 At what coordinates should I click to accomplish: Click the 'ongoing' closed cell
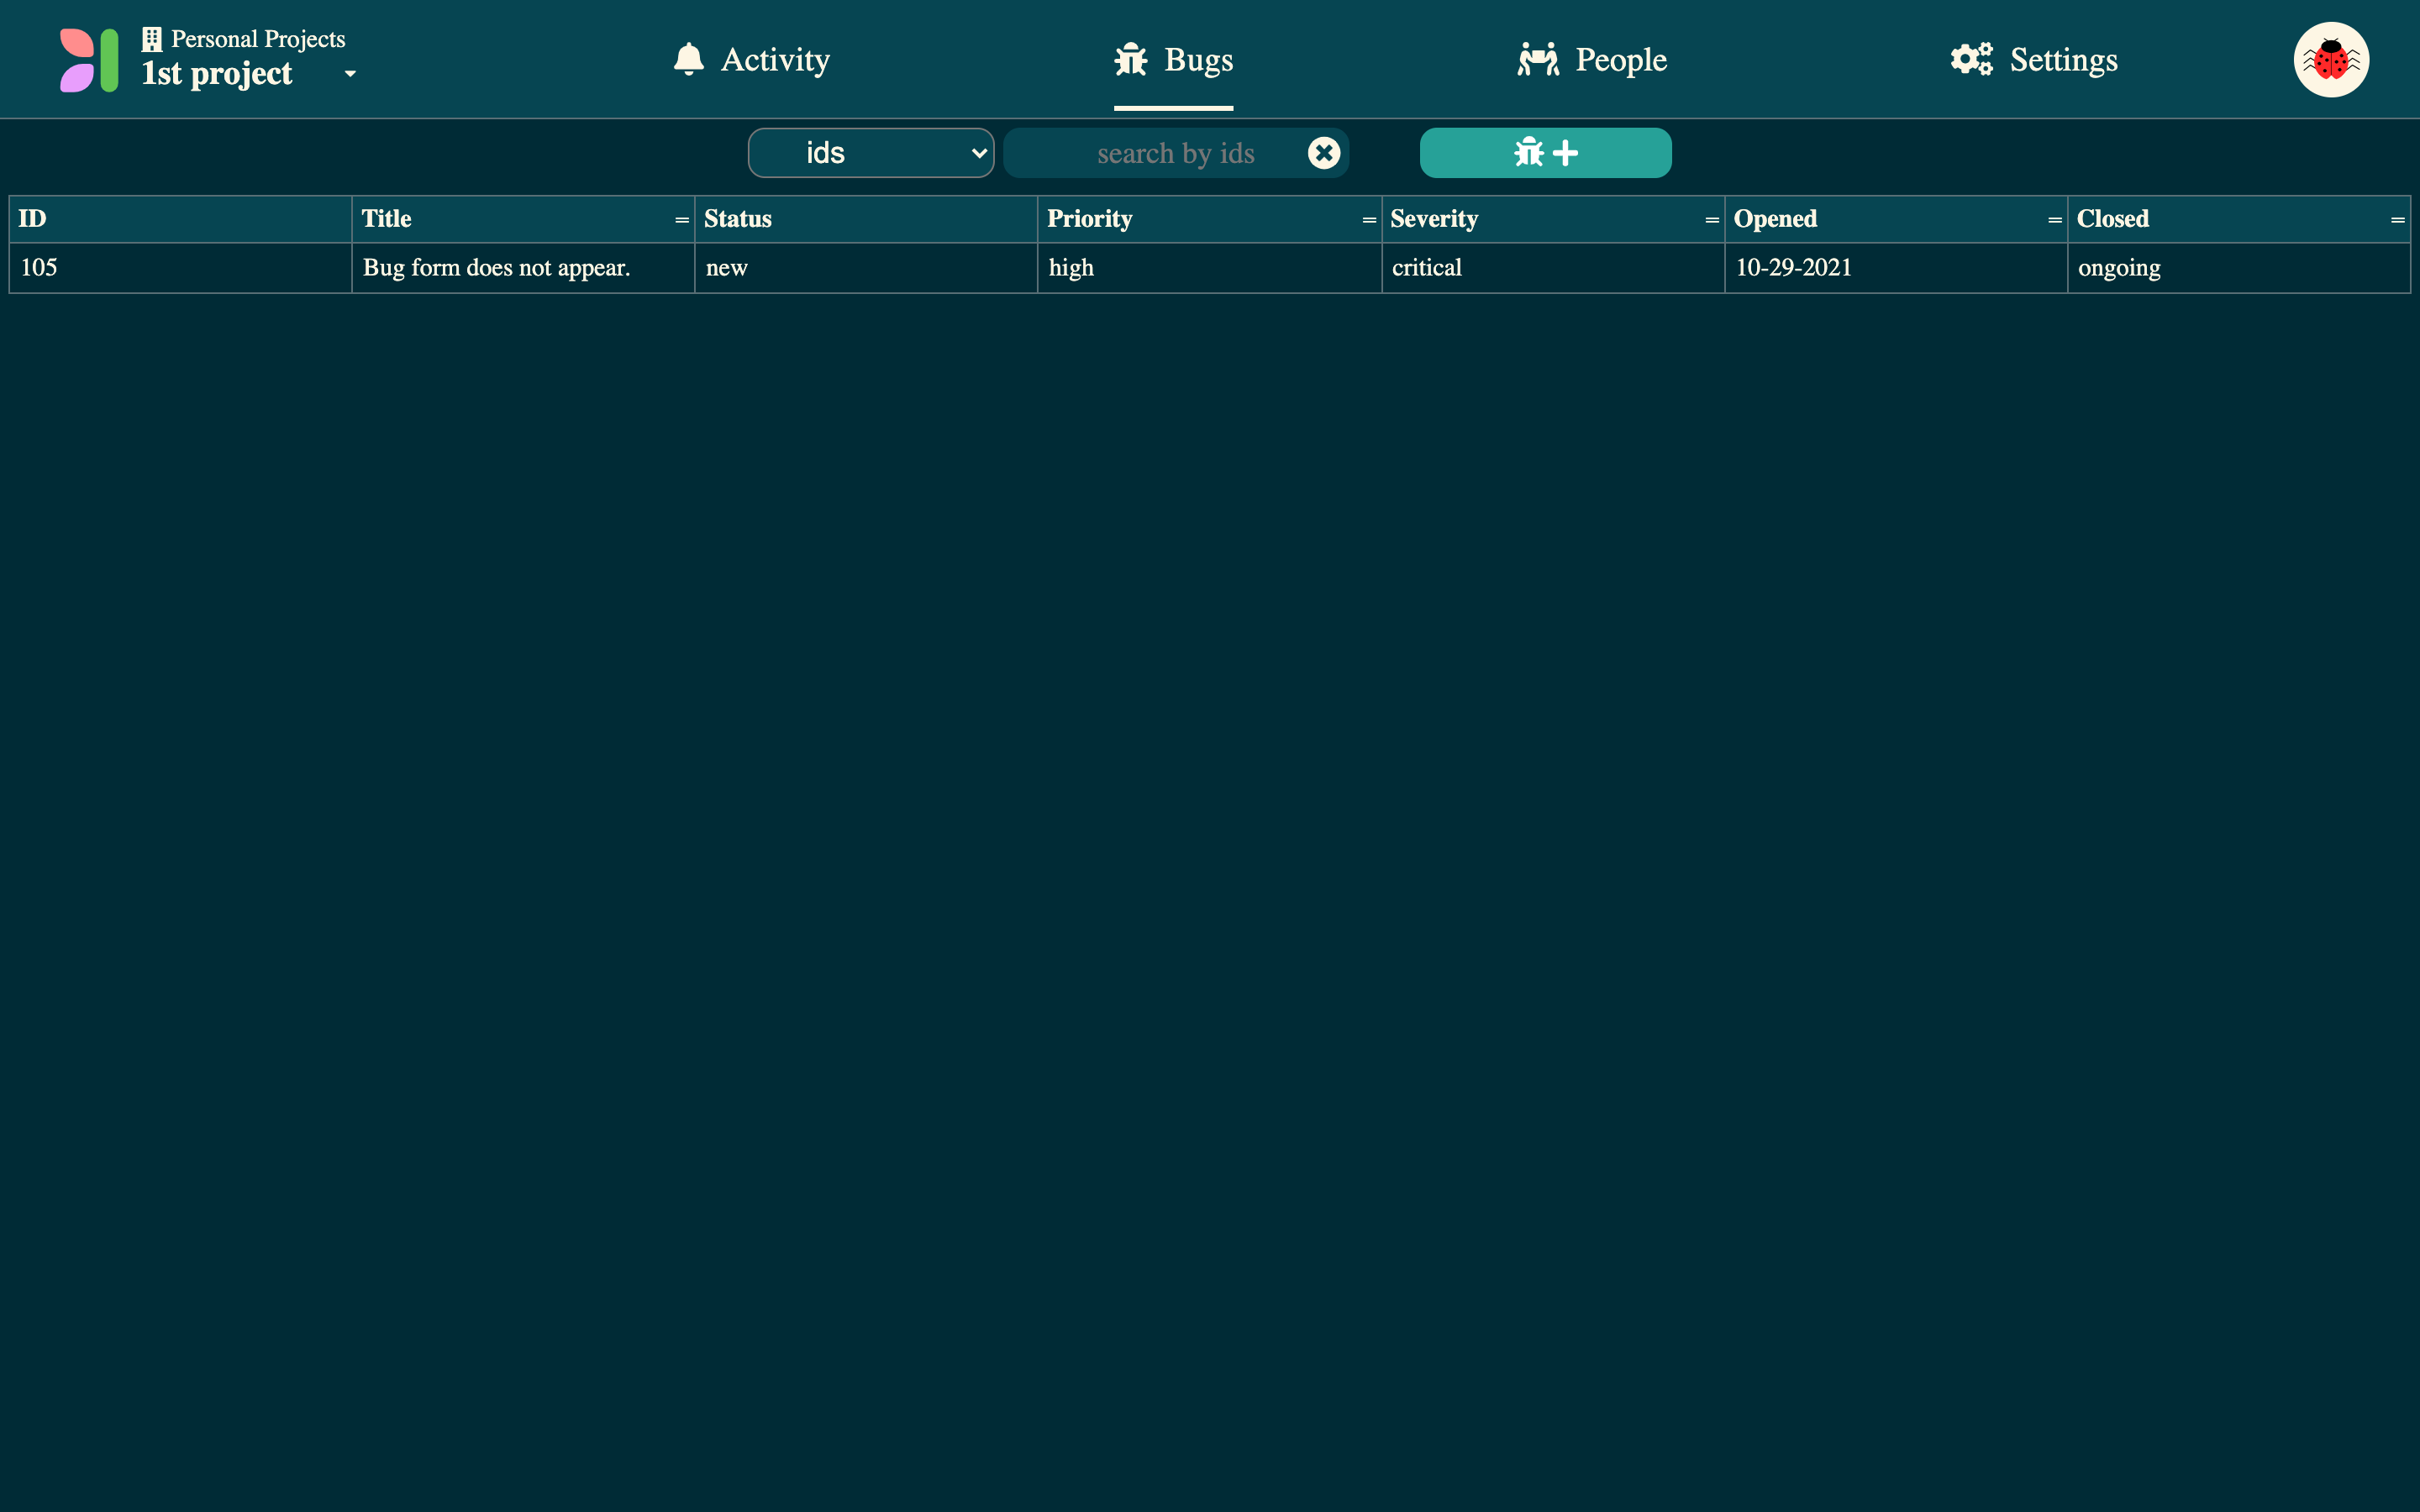(x=2239, y=268)
